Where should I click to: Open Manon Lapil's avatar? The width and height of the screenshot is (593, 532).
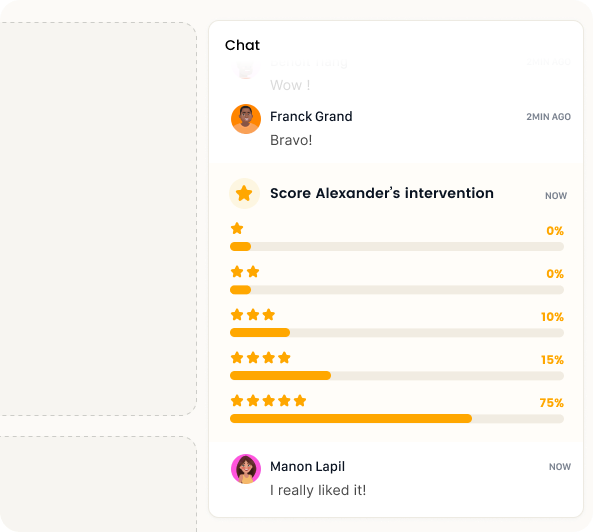pos(246,469)
